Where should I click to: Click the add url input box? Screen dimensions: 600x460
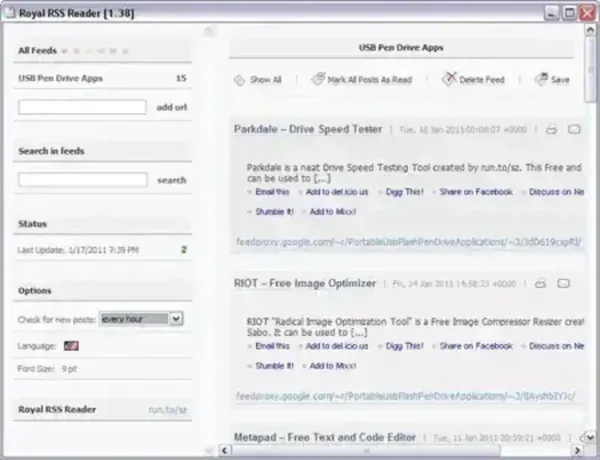(x=82, y=107)
